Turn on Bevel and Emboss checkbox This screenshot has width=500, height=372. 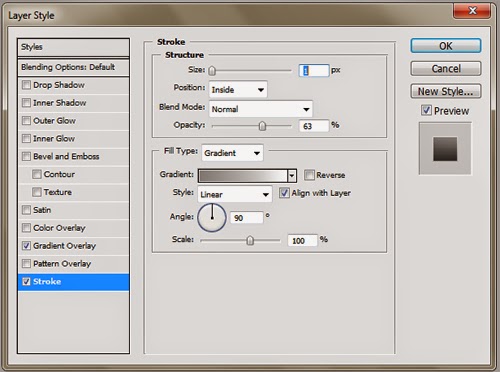[26, 156]
